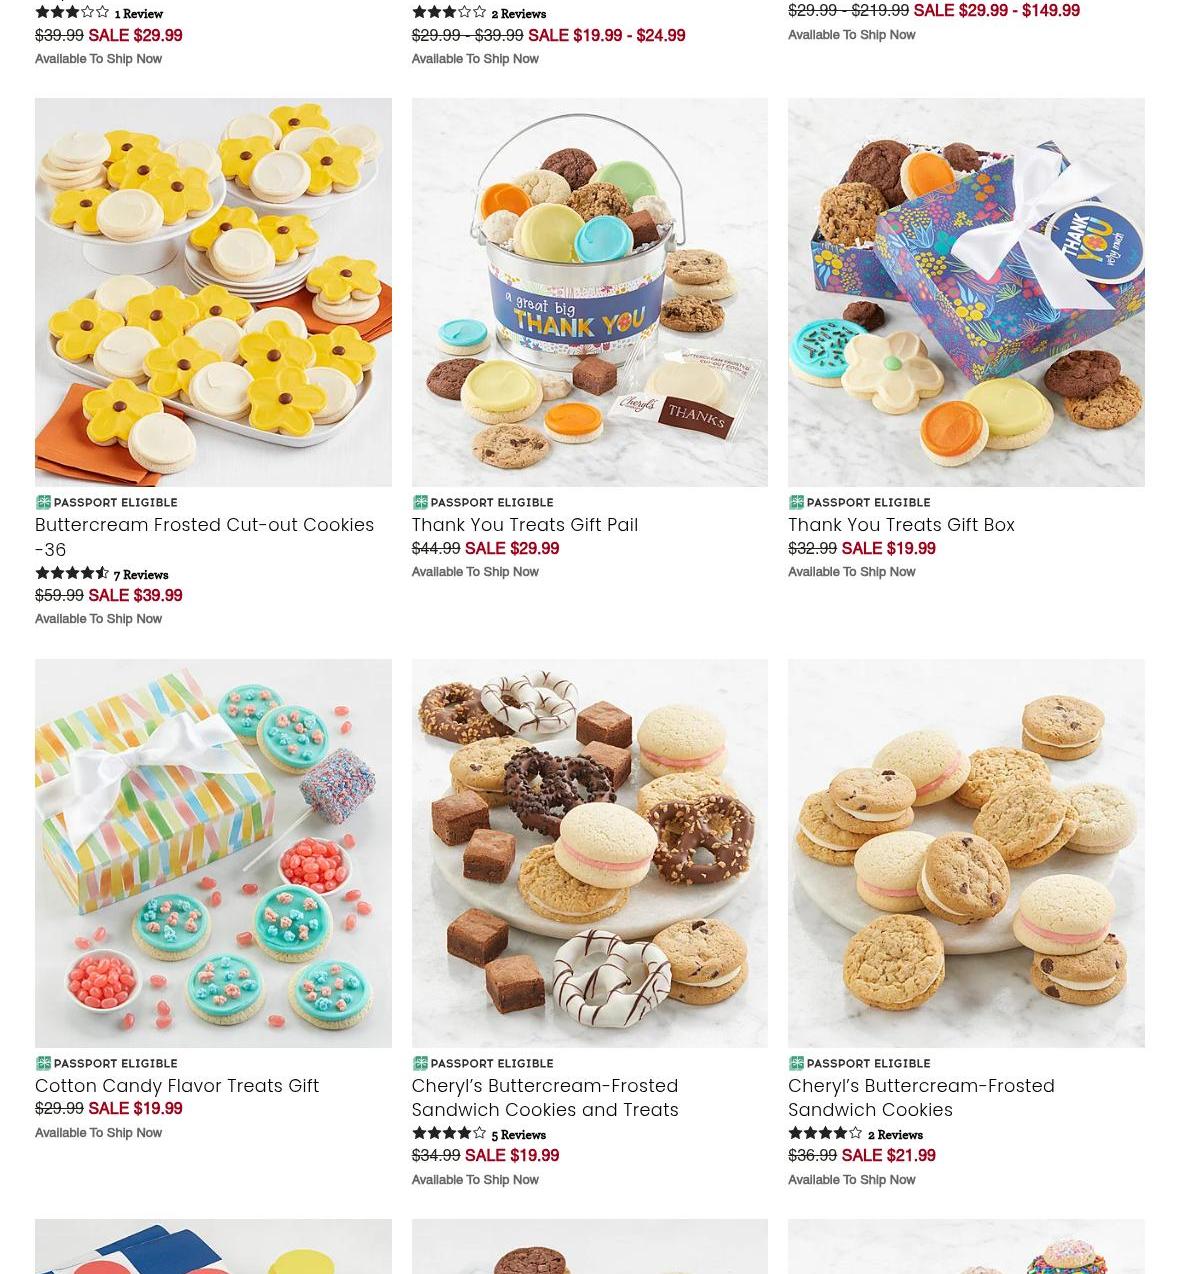Screen dimensions: 1190x1274
Task: Open Cotton Candy Flavor Treats Gift link
Action: [x=177, y=1086]
